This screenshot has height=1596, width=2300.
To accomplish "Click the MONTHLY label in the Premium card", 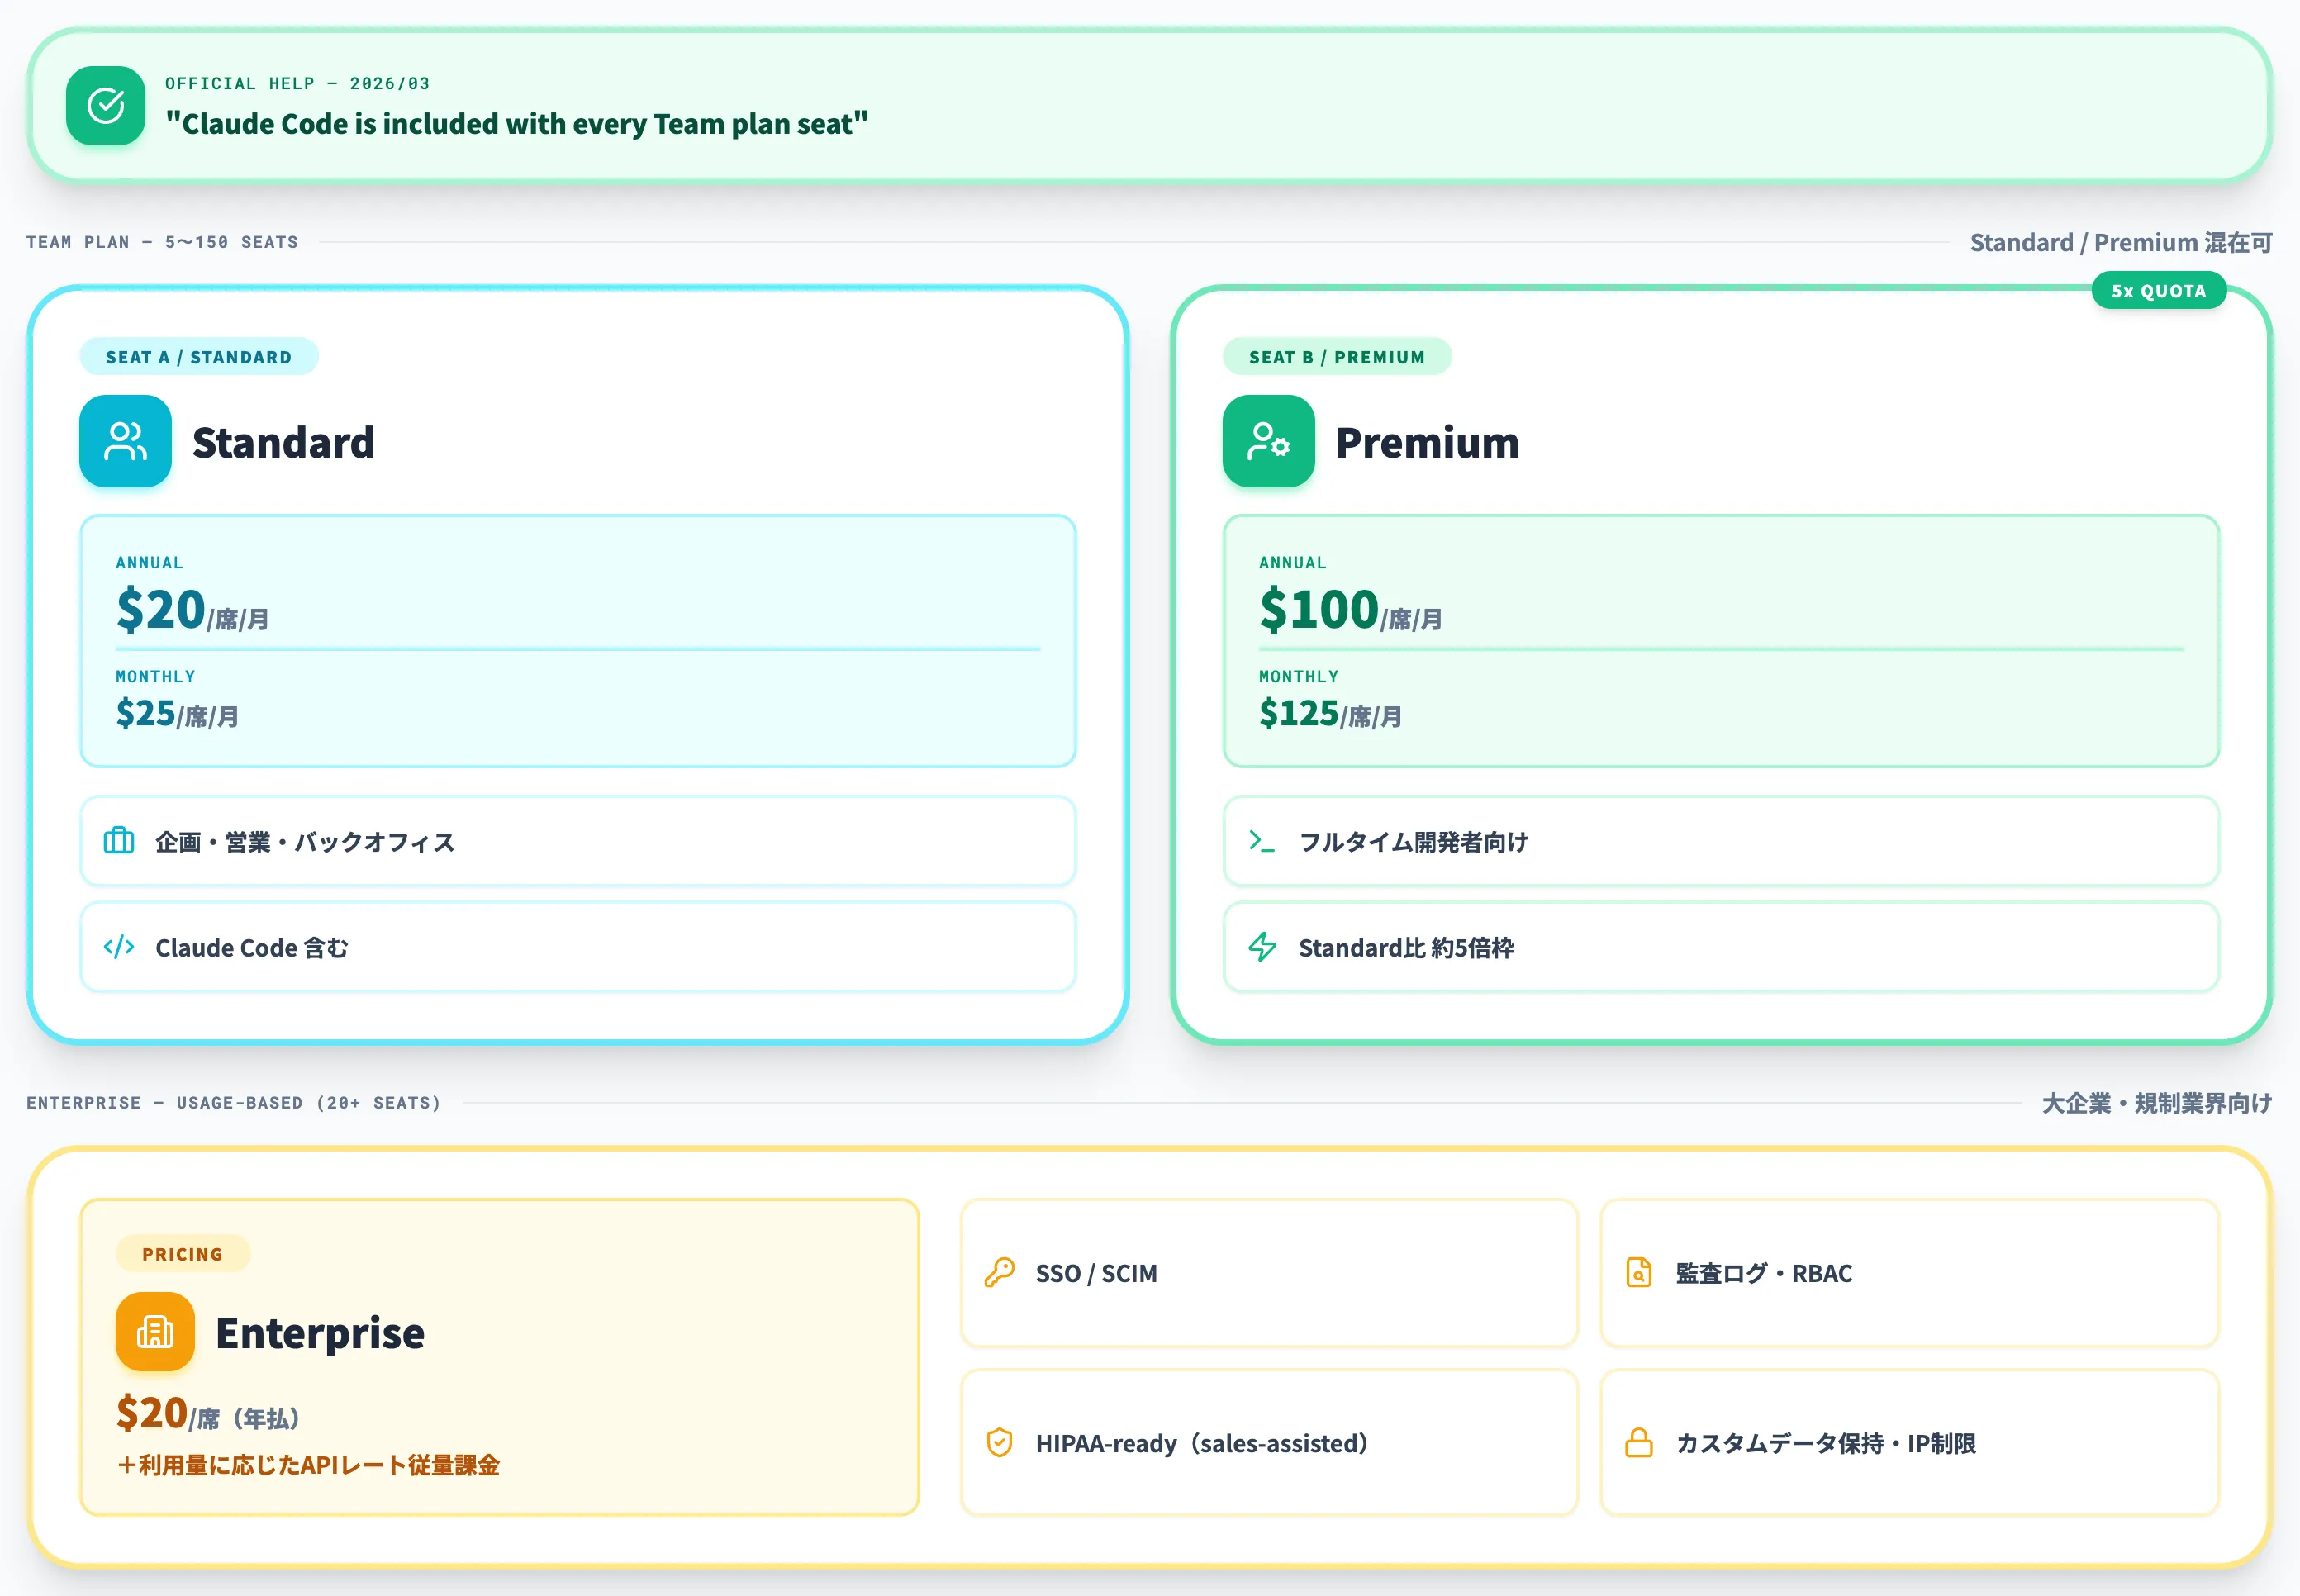I will coord(1298,677).
